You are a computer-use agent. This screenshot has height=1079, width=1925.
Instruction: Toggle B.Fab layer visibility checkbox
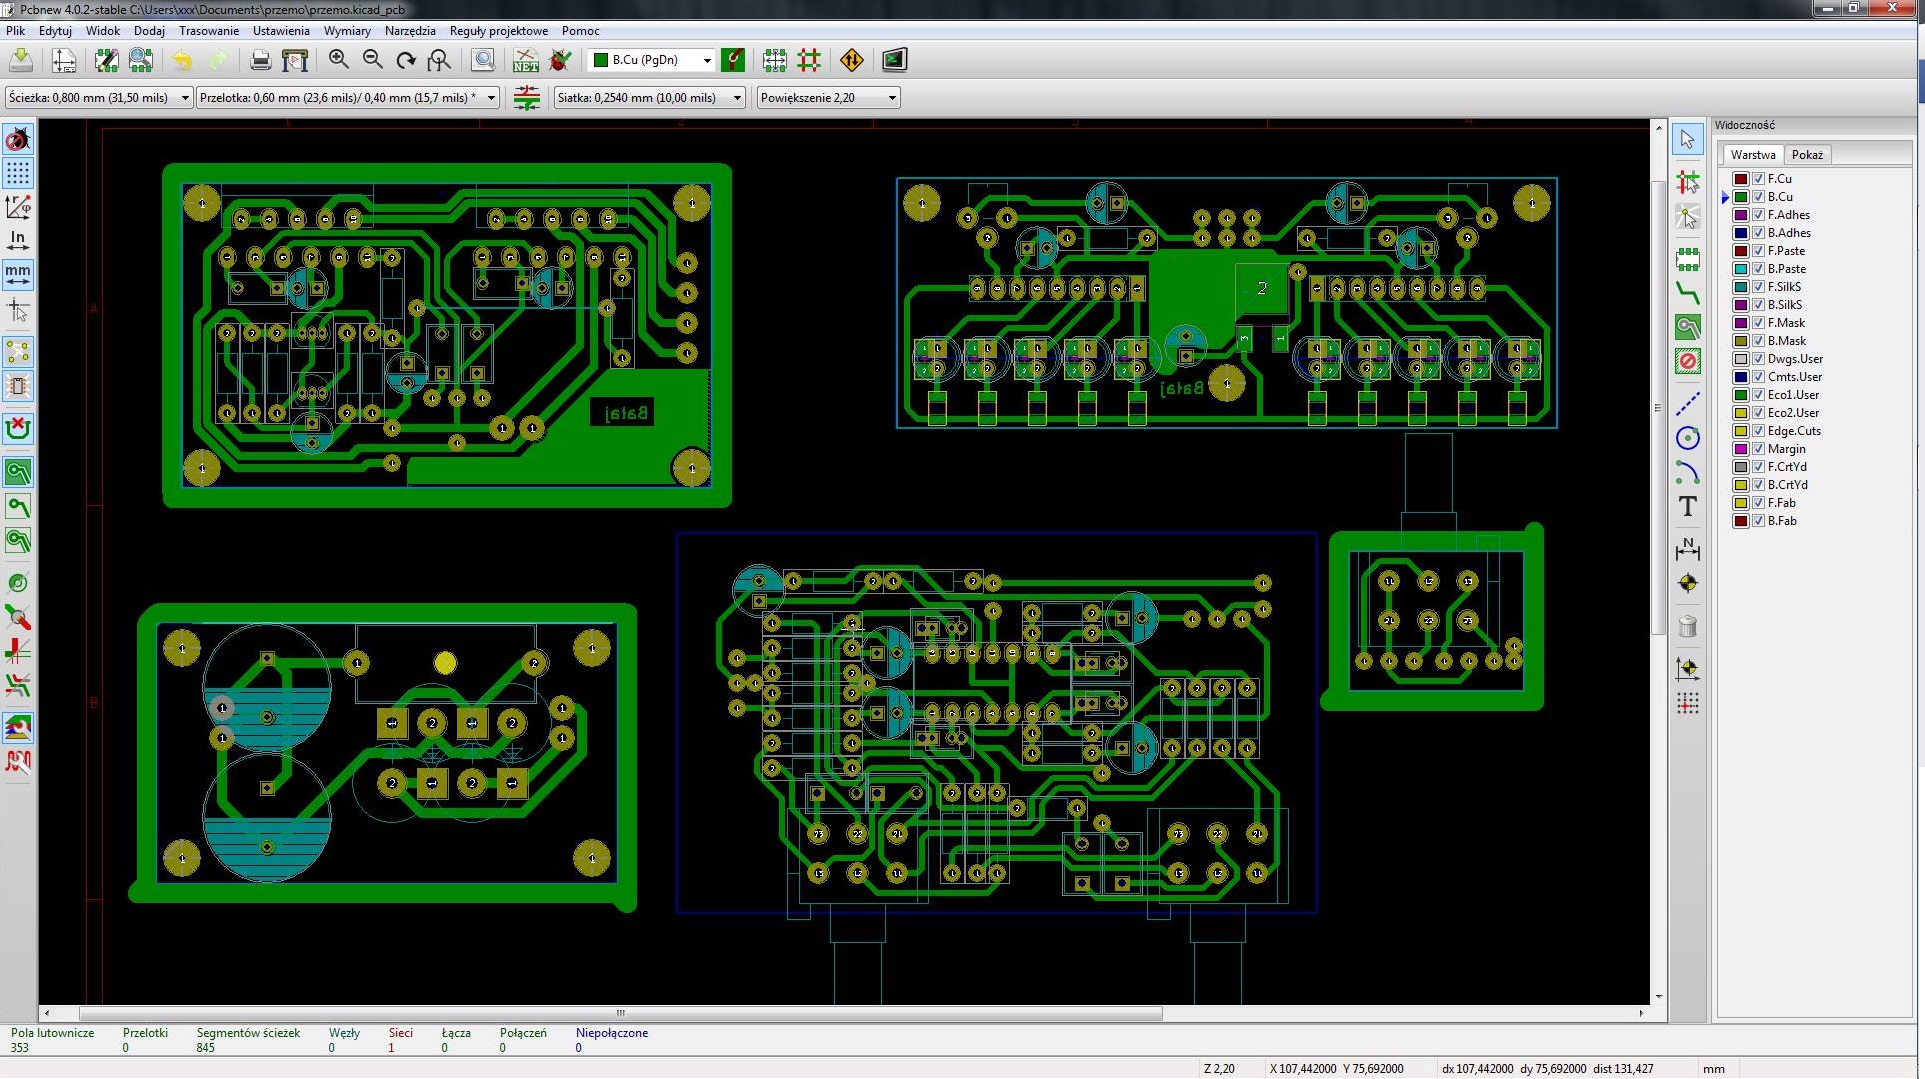(x=1758, y=521)
